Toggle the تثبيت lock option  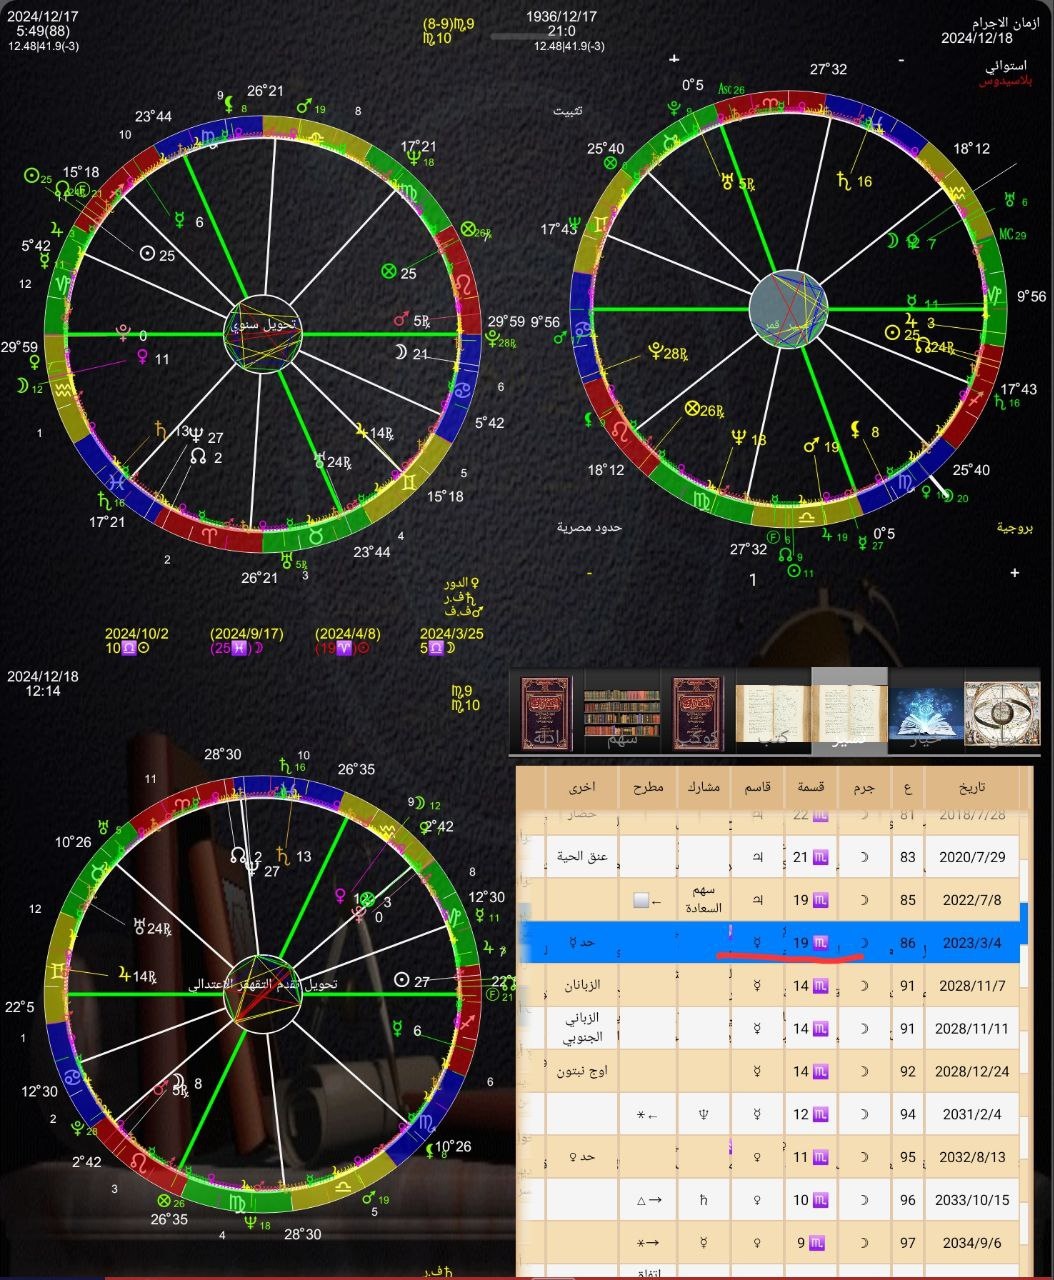click(569, 110)
